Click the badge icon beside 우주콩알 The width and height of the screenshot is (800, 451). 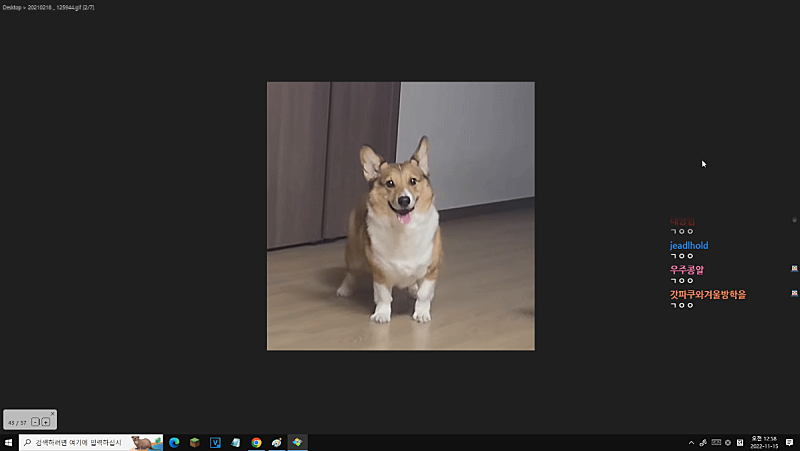pyautogui.click(x=794, y=268)
